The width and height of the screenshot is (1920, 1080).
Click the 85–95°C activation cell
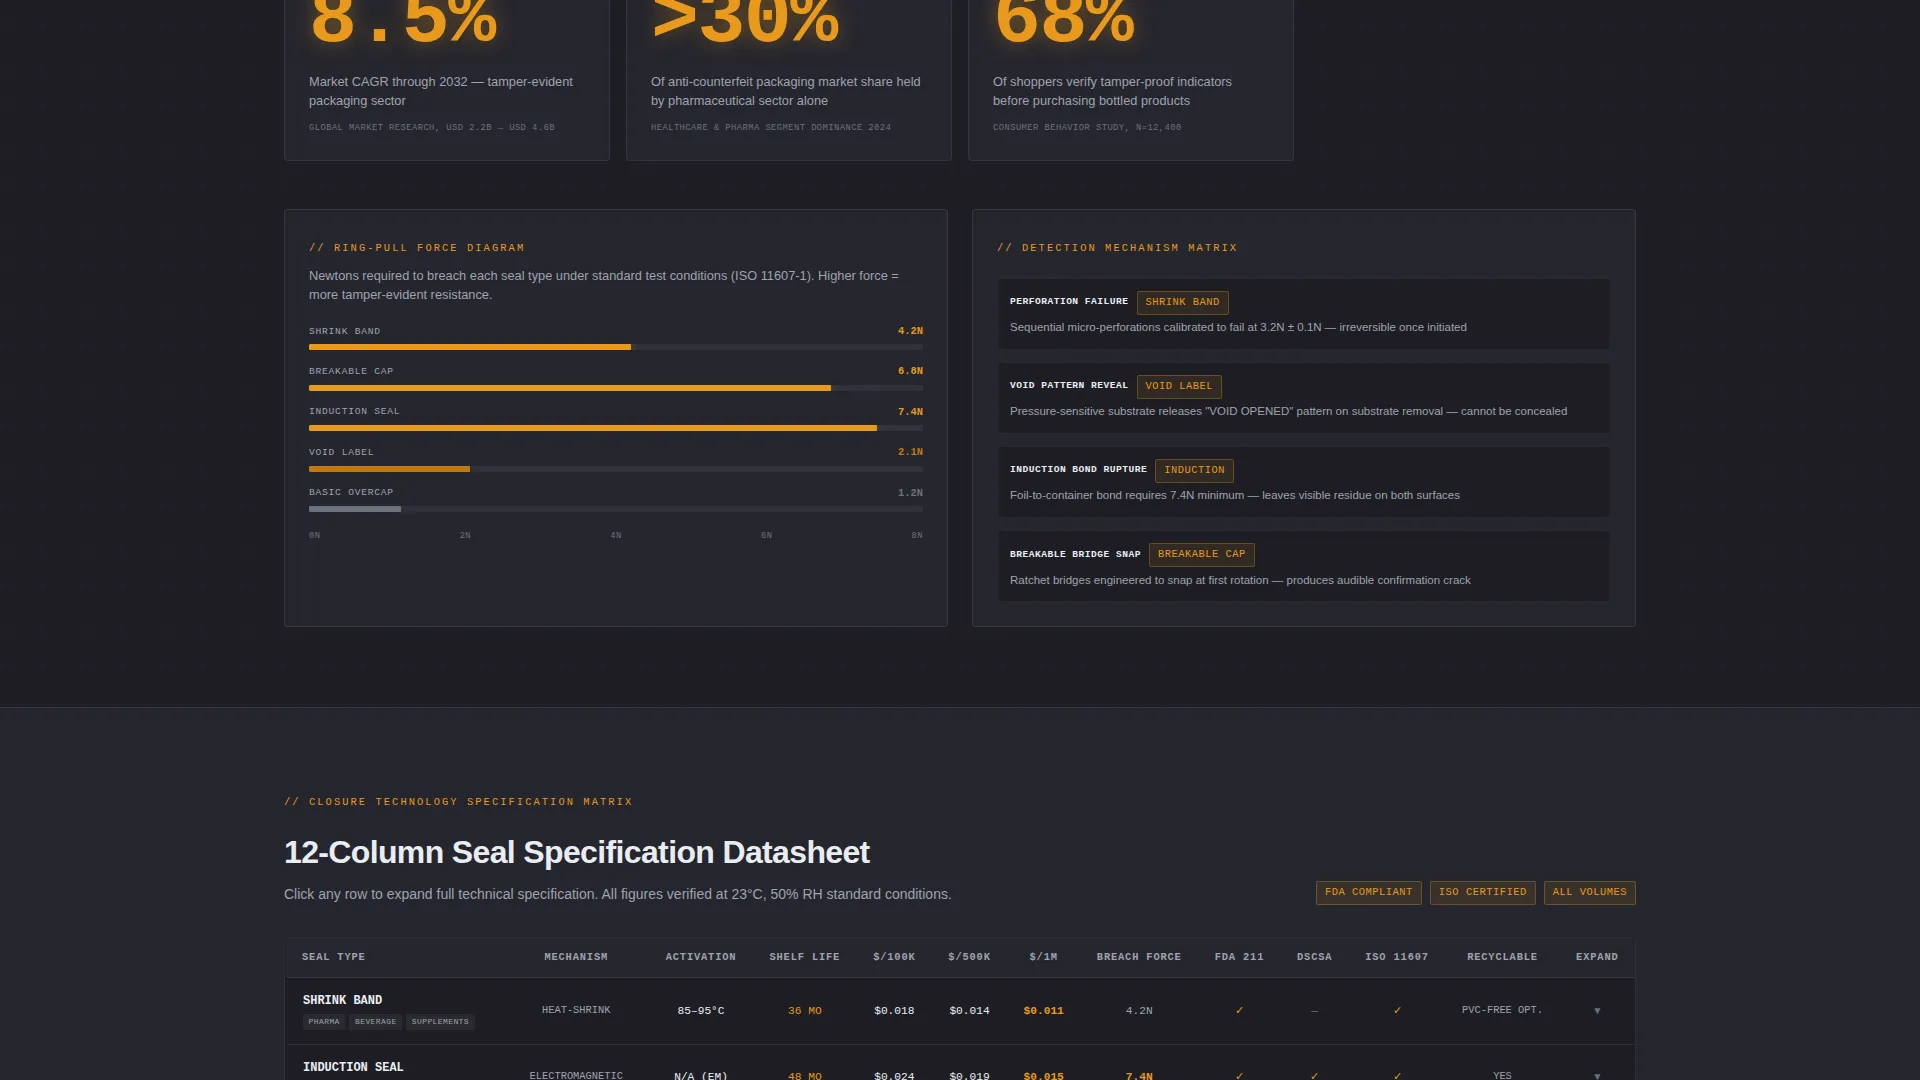click(x=700, y=1011)
